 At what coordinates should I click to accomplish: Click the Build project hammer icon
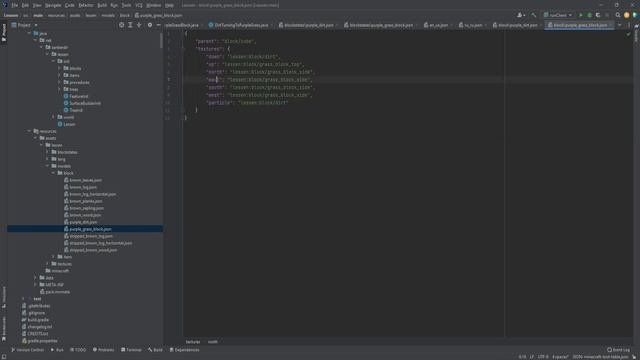pos(533,15)
